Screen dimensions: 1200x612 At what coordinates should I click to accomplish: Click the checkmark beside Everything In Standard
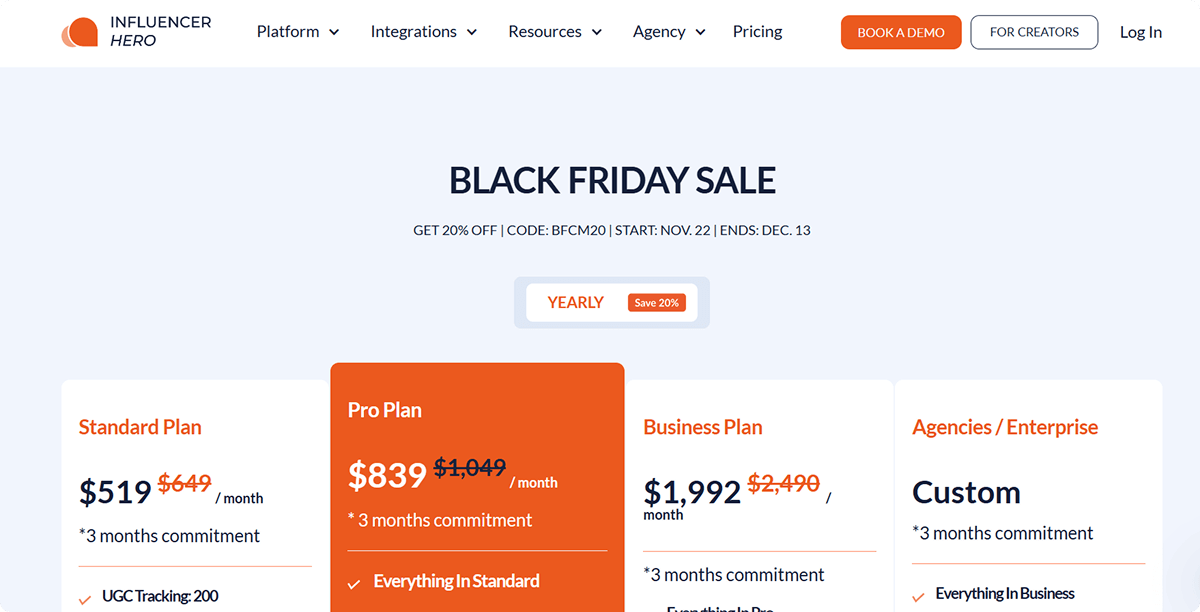(x=353, y=581)
